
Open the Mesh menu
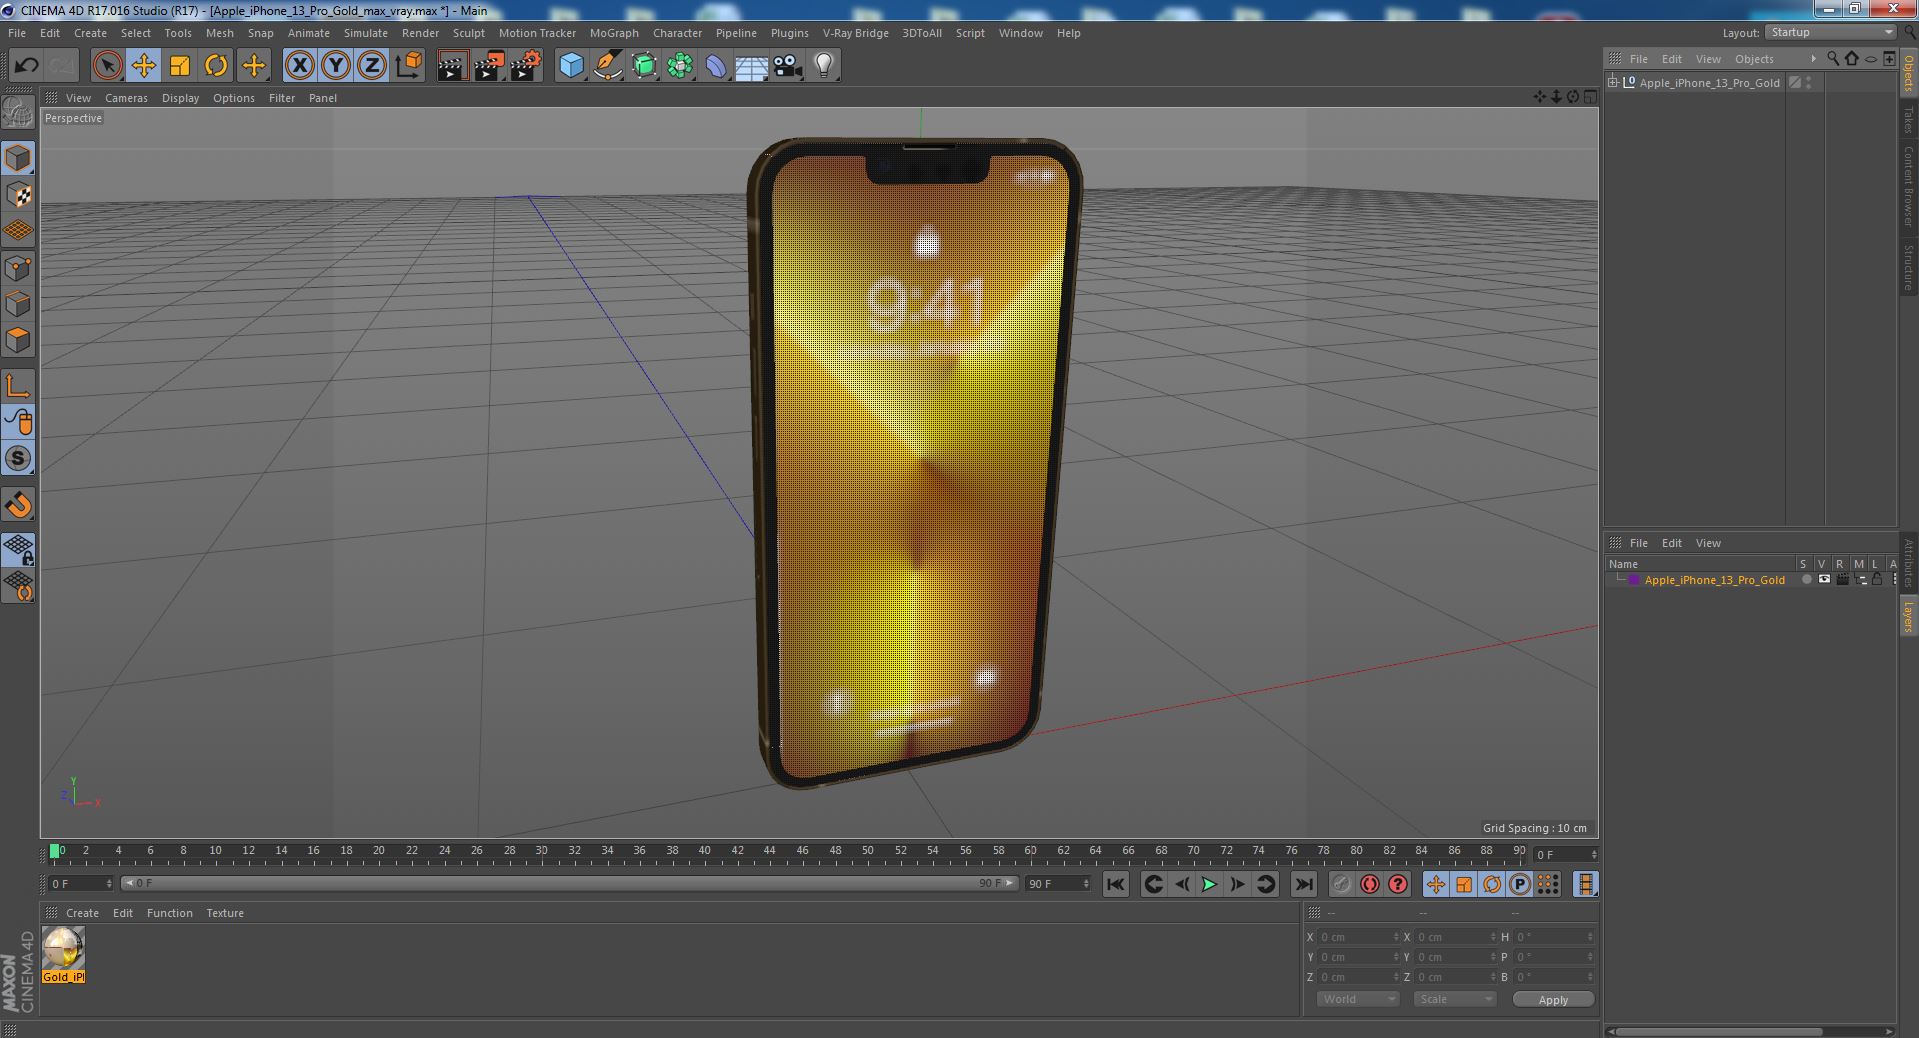pos(219,33)
